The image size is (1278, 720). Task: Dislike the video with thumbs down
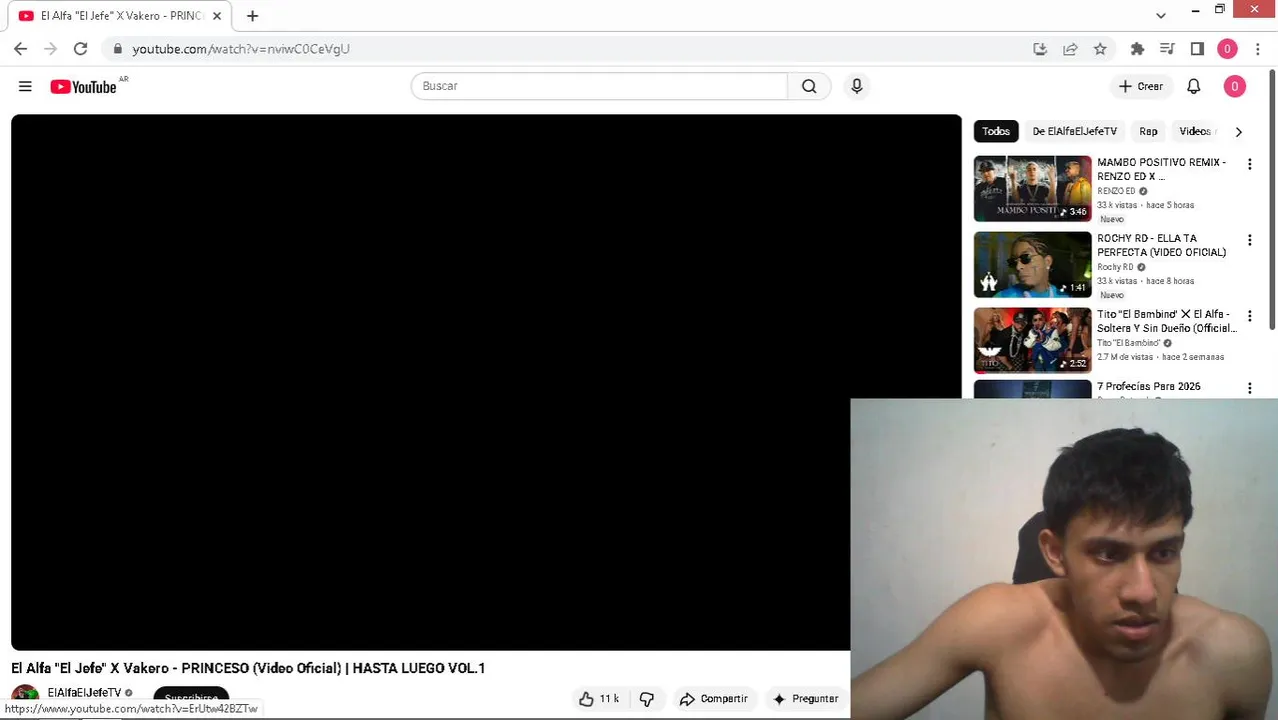pos(647,698)
